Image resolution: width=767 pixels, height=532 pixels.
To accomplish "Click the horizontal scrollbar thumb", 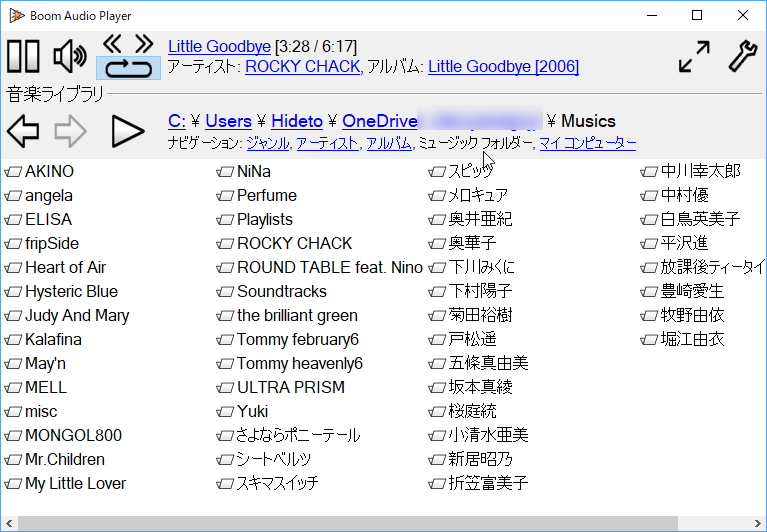I will pos(348,524).
